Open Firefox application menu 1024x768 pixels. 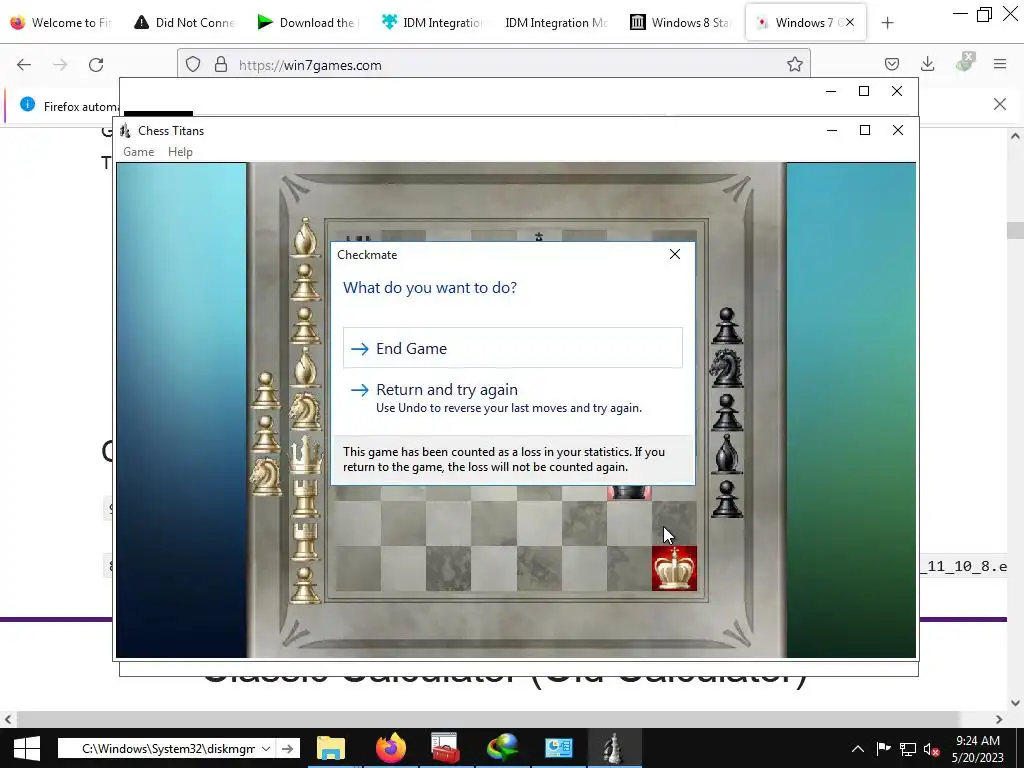pyautogui.click(x=1000, y=64)
